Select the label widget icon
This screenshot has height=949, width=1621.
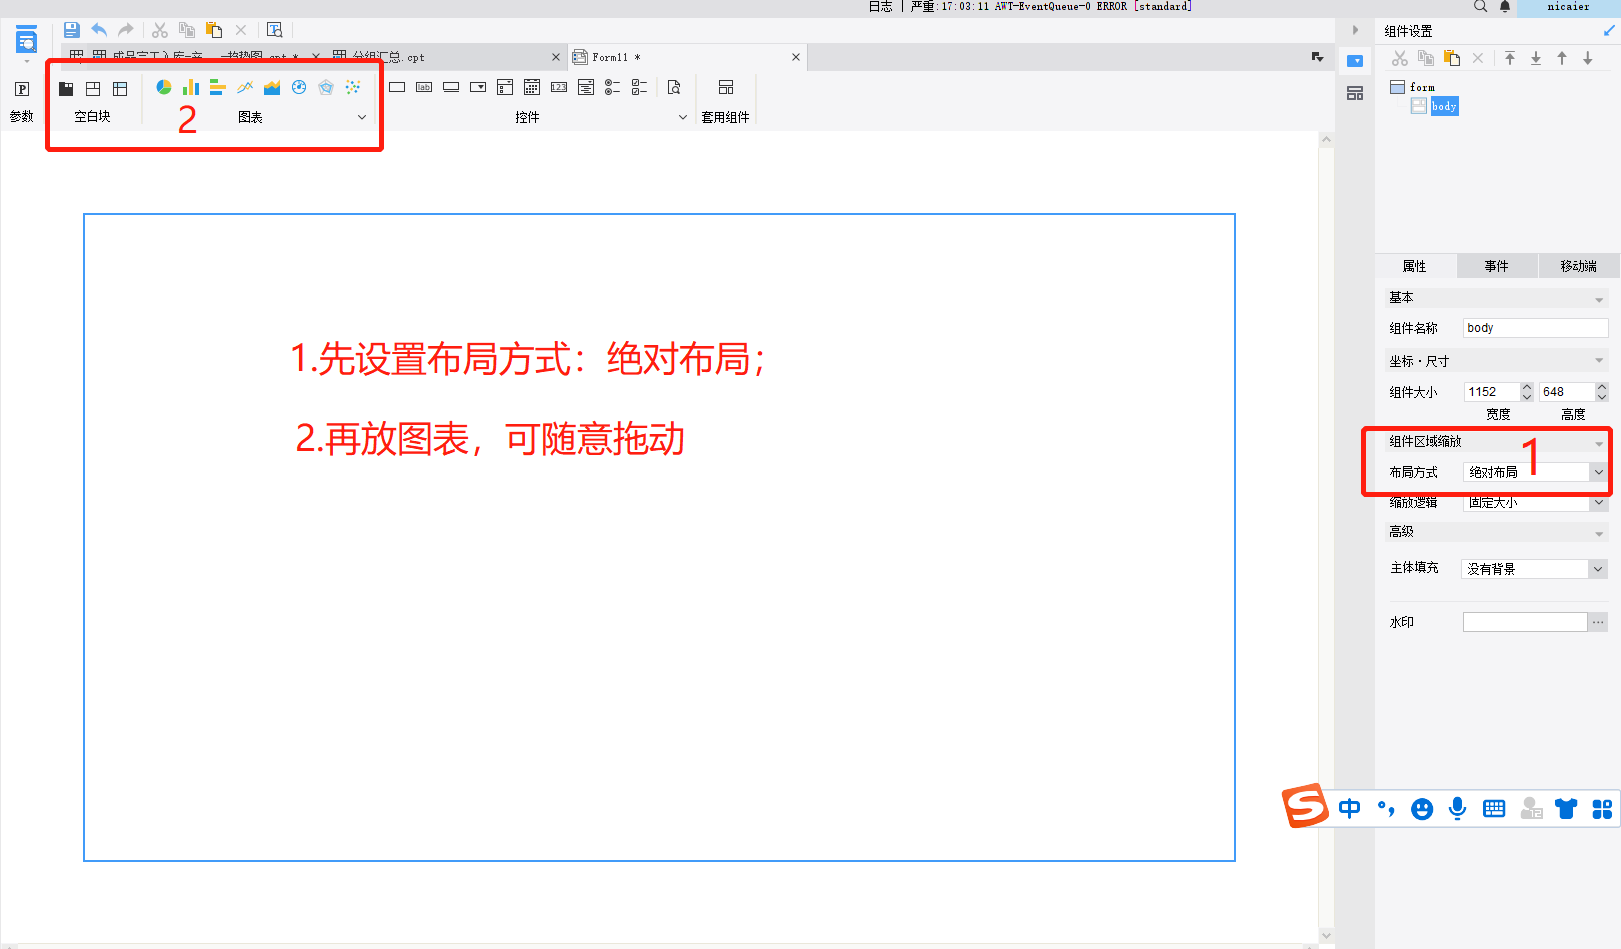click(x=424, y=87)
